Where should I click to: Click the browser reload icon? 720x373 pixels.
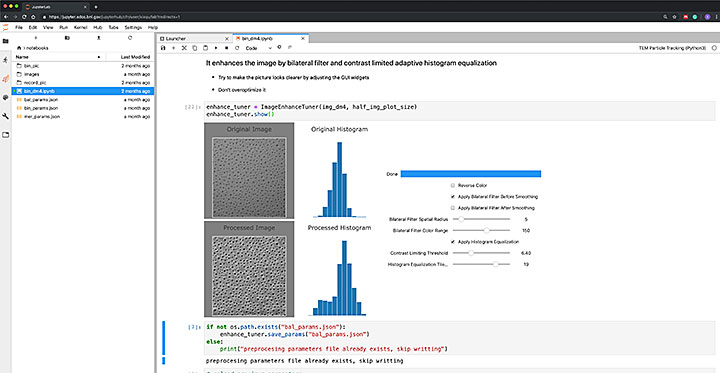click(24, 17)
